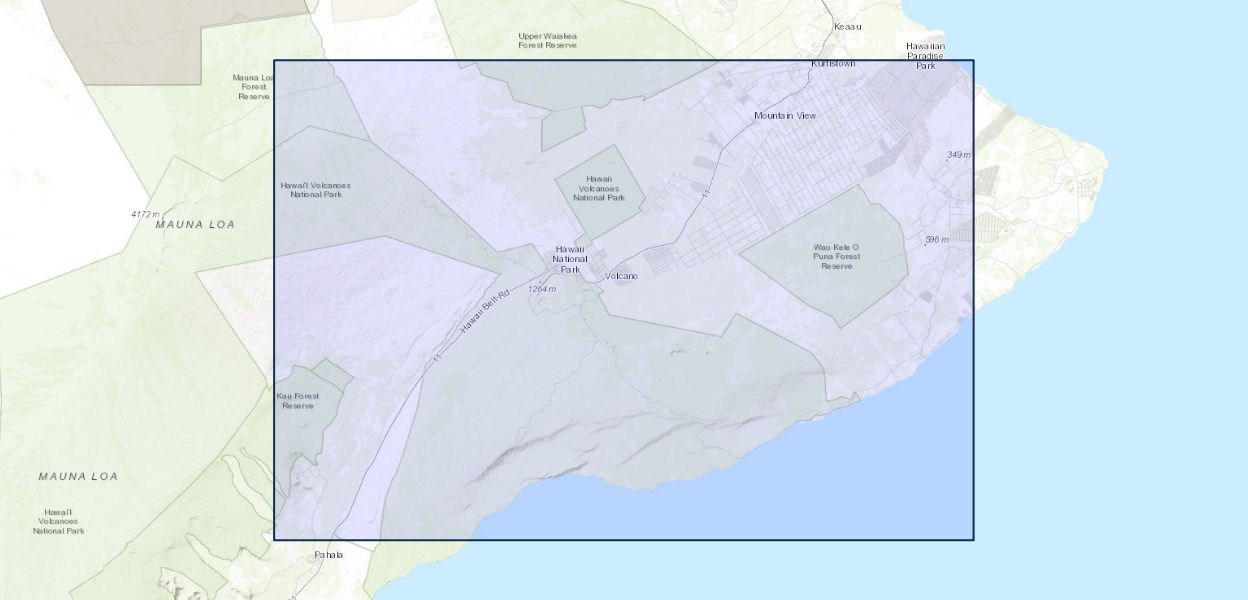Click the 596 m elevation label
This screenshot has height=600, width=1248.
click(x=936, y=240)
